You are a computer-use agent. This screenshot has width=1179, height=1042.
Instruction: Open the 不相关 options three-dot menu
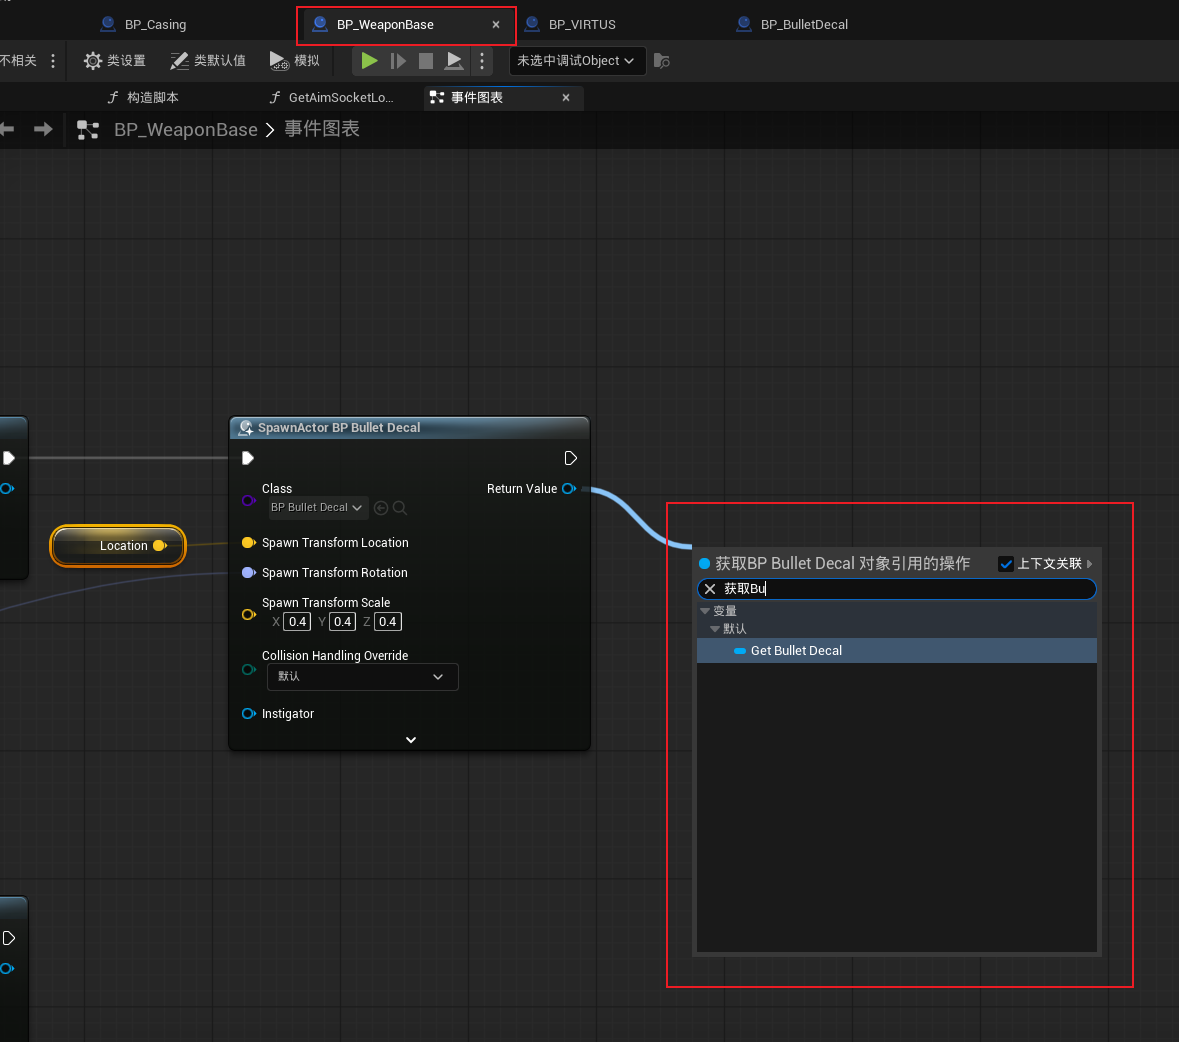pyautogui.click(x=53, y=60)
